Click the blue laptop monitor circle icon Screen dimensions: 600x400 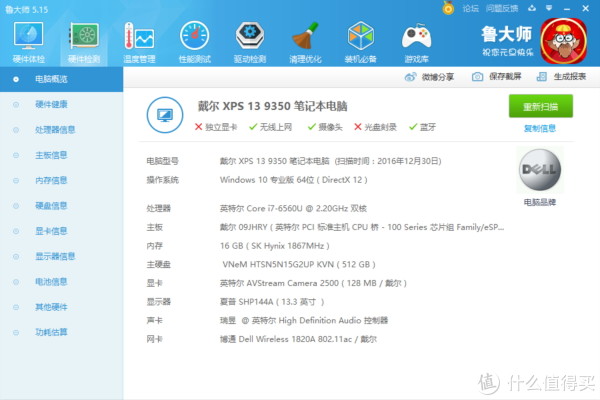[165, 115]
